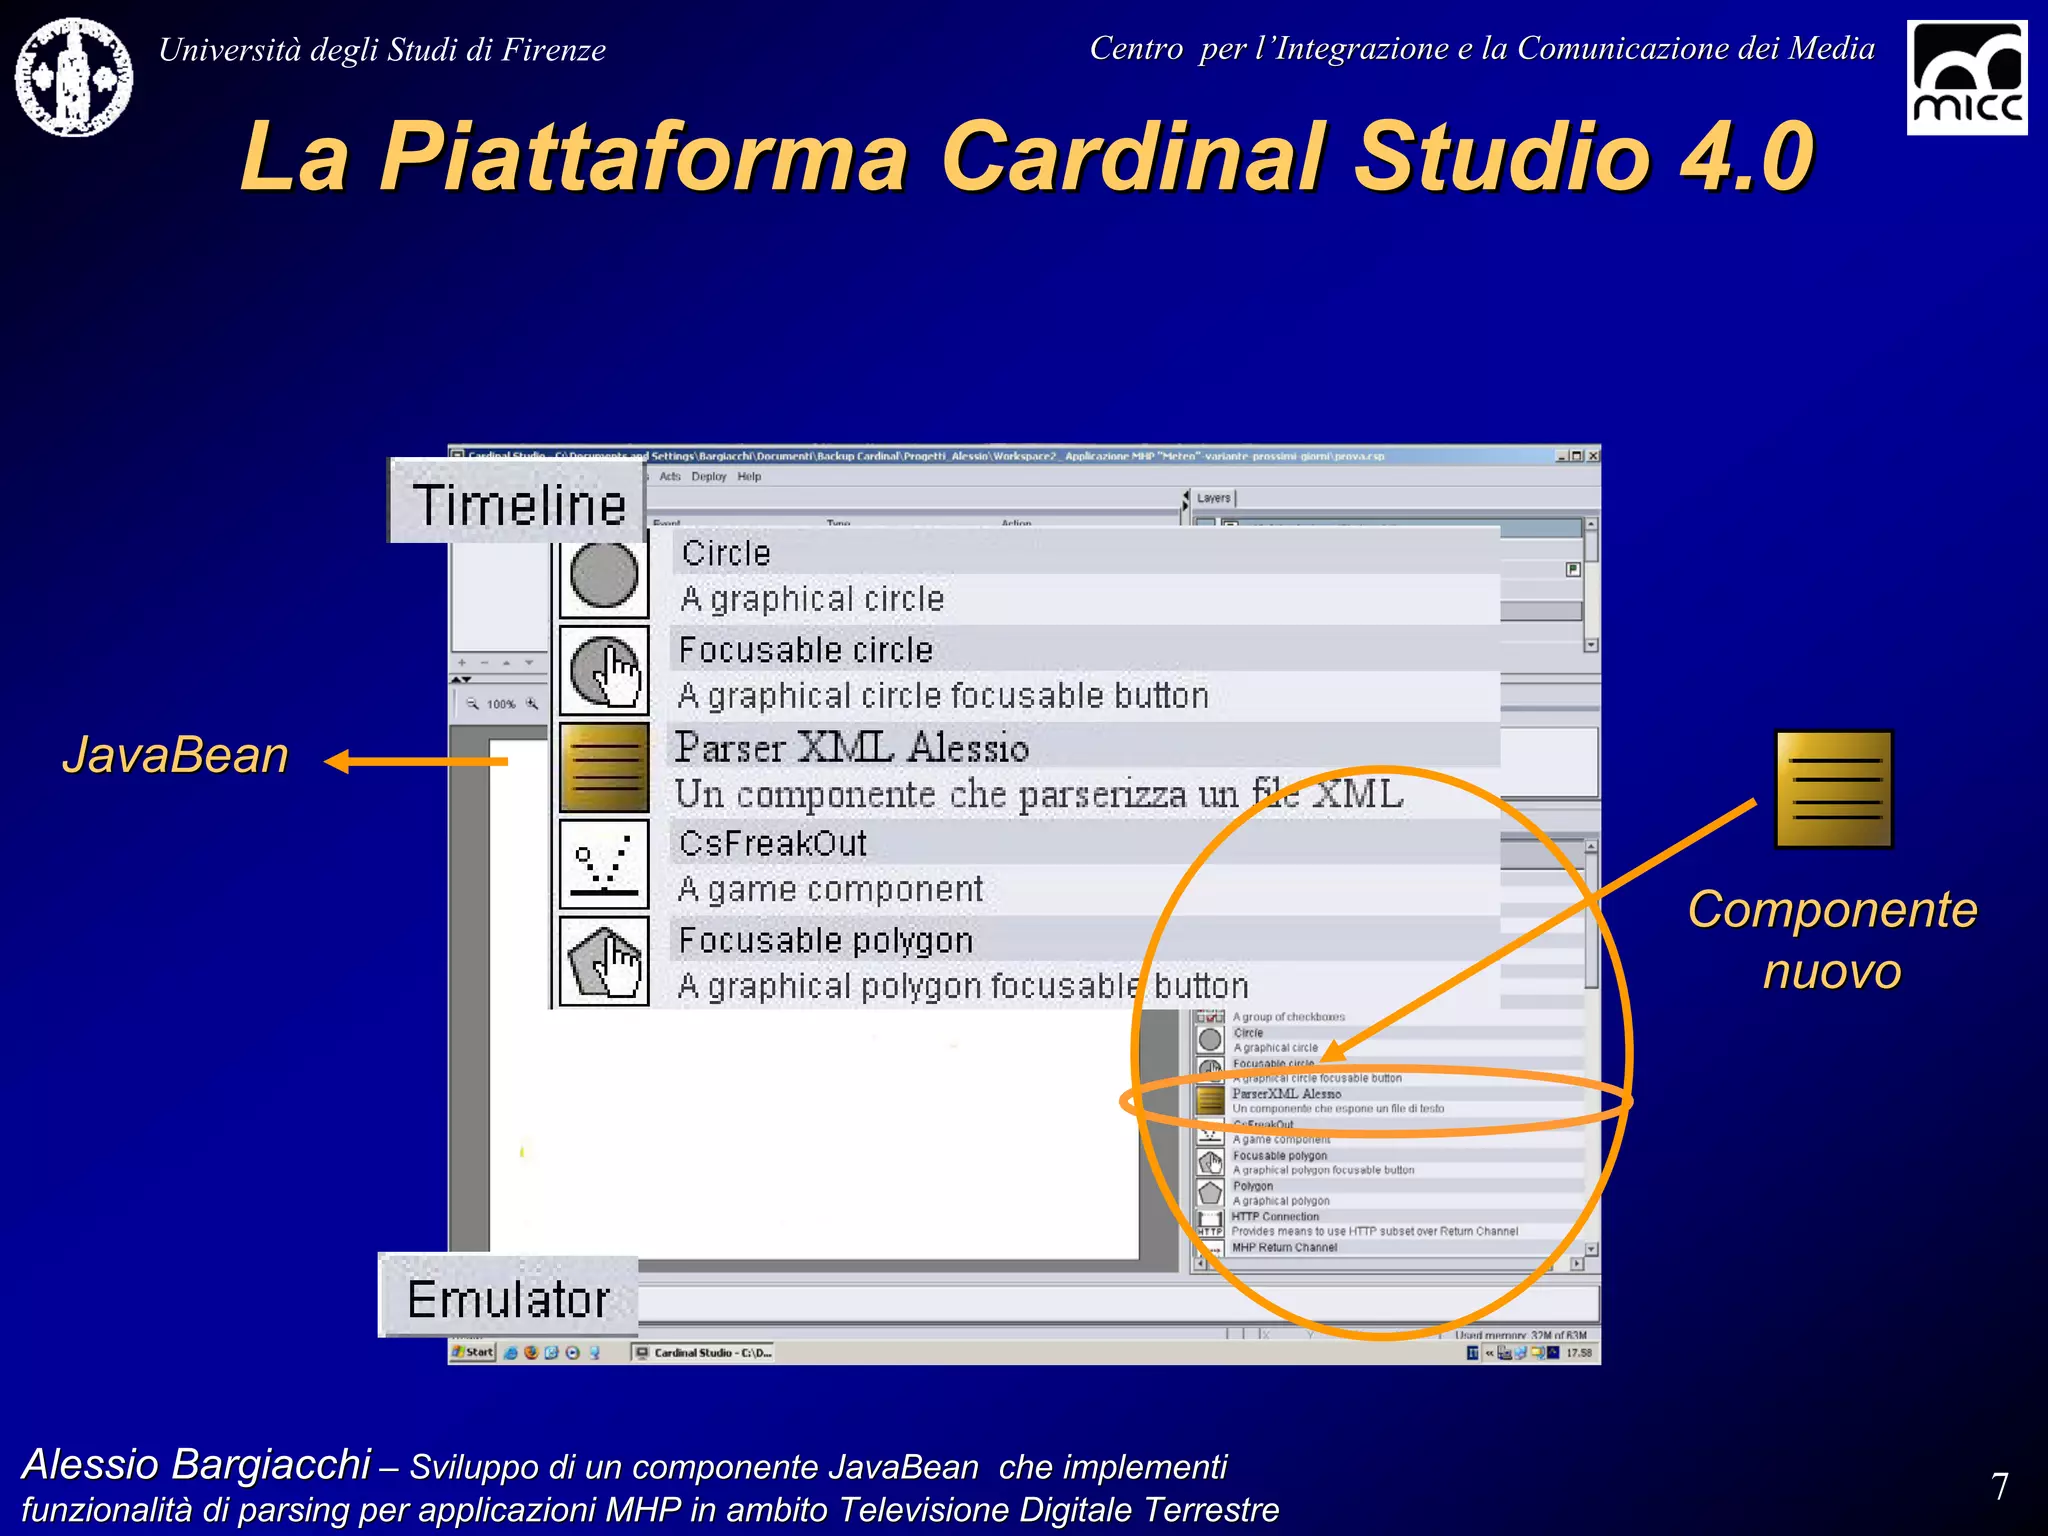Select the small Polygon pentagon palette icon

1210,1193
